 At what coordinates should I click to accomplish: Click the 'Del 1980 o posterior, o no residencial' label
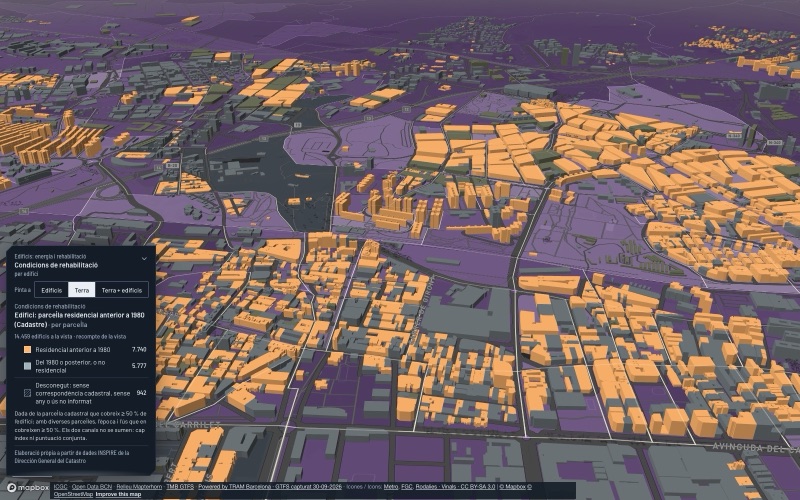(x=70, y=366)
